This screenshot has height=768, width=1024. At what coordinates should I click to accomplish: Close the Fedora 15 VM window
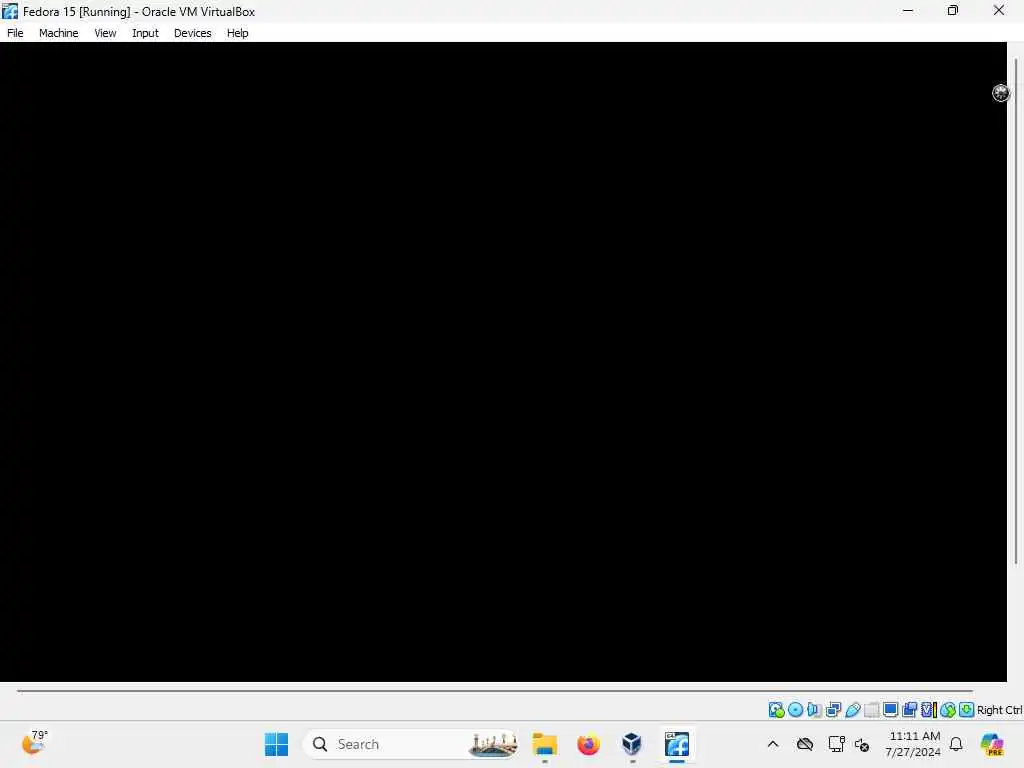click(x=999, y=10)
